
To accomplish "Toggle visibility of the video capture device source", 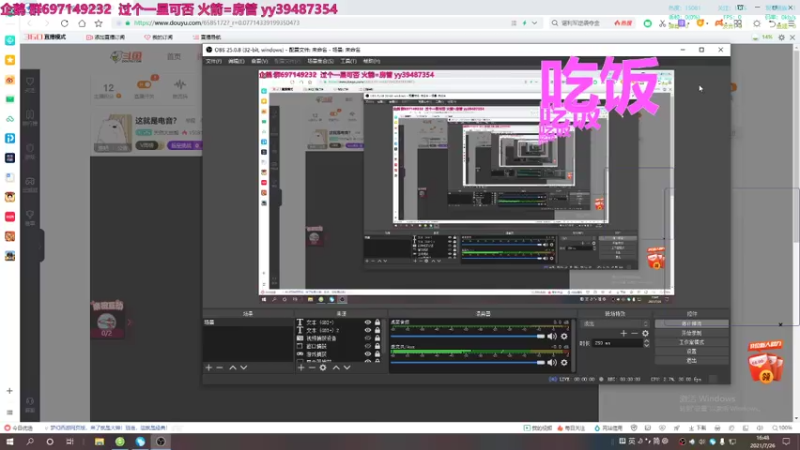I will tap(367, 338).
